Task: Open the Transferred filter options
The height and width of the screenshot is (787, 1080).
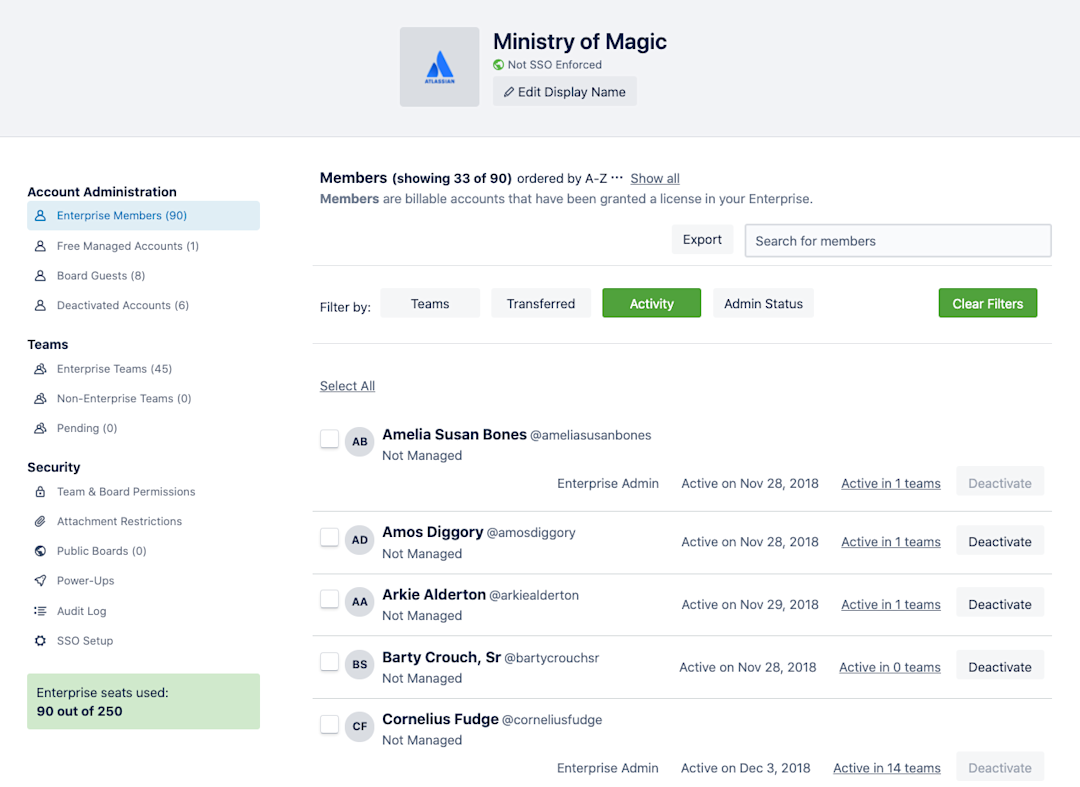Action: (x=540, y=303)
